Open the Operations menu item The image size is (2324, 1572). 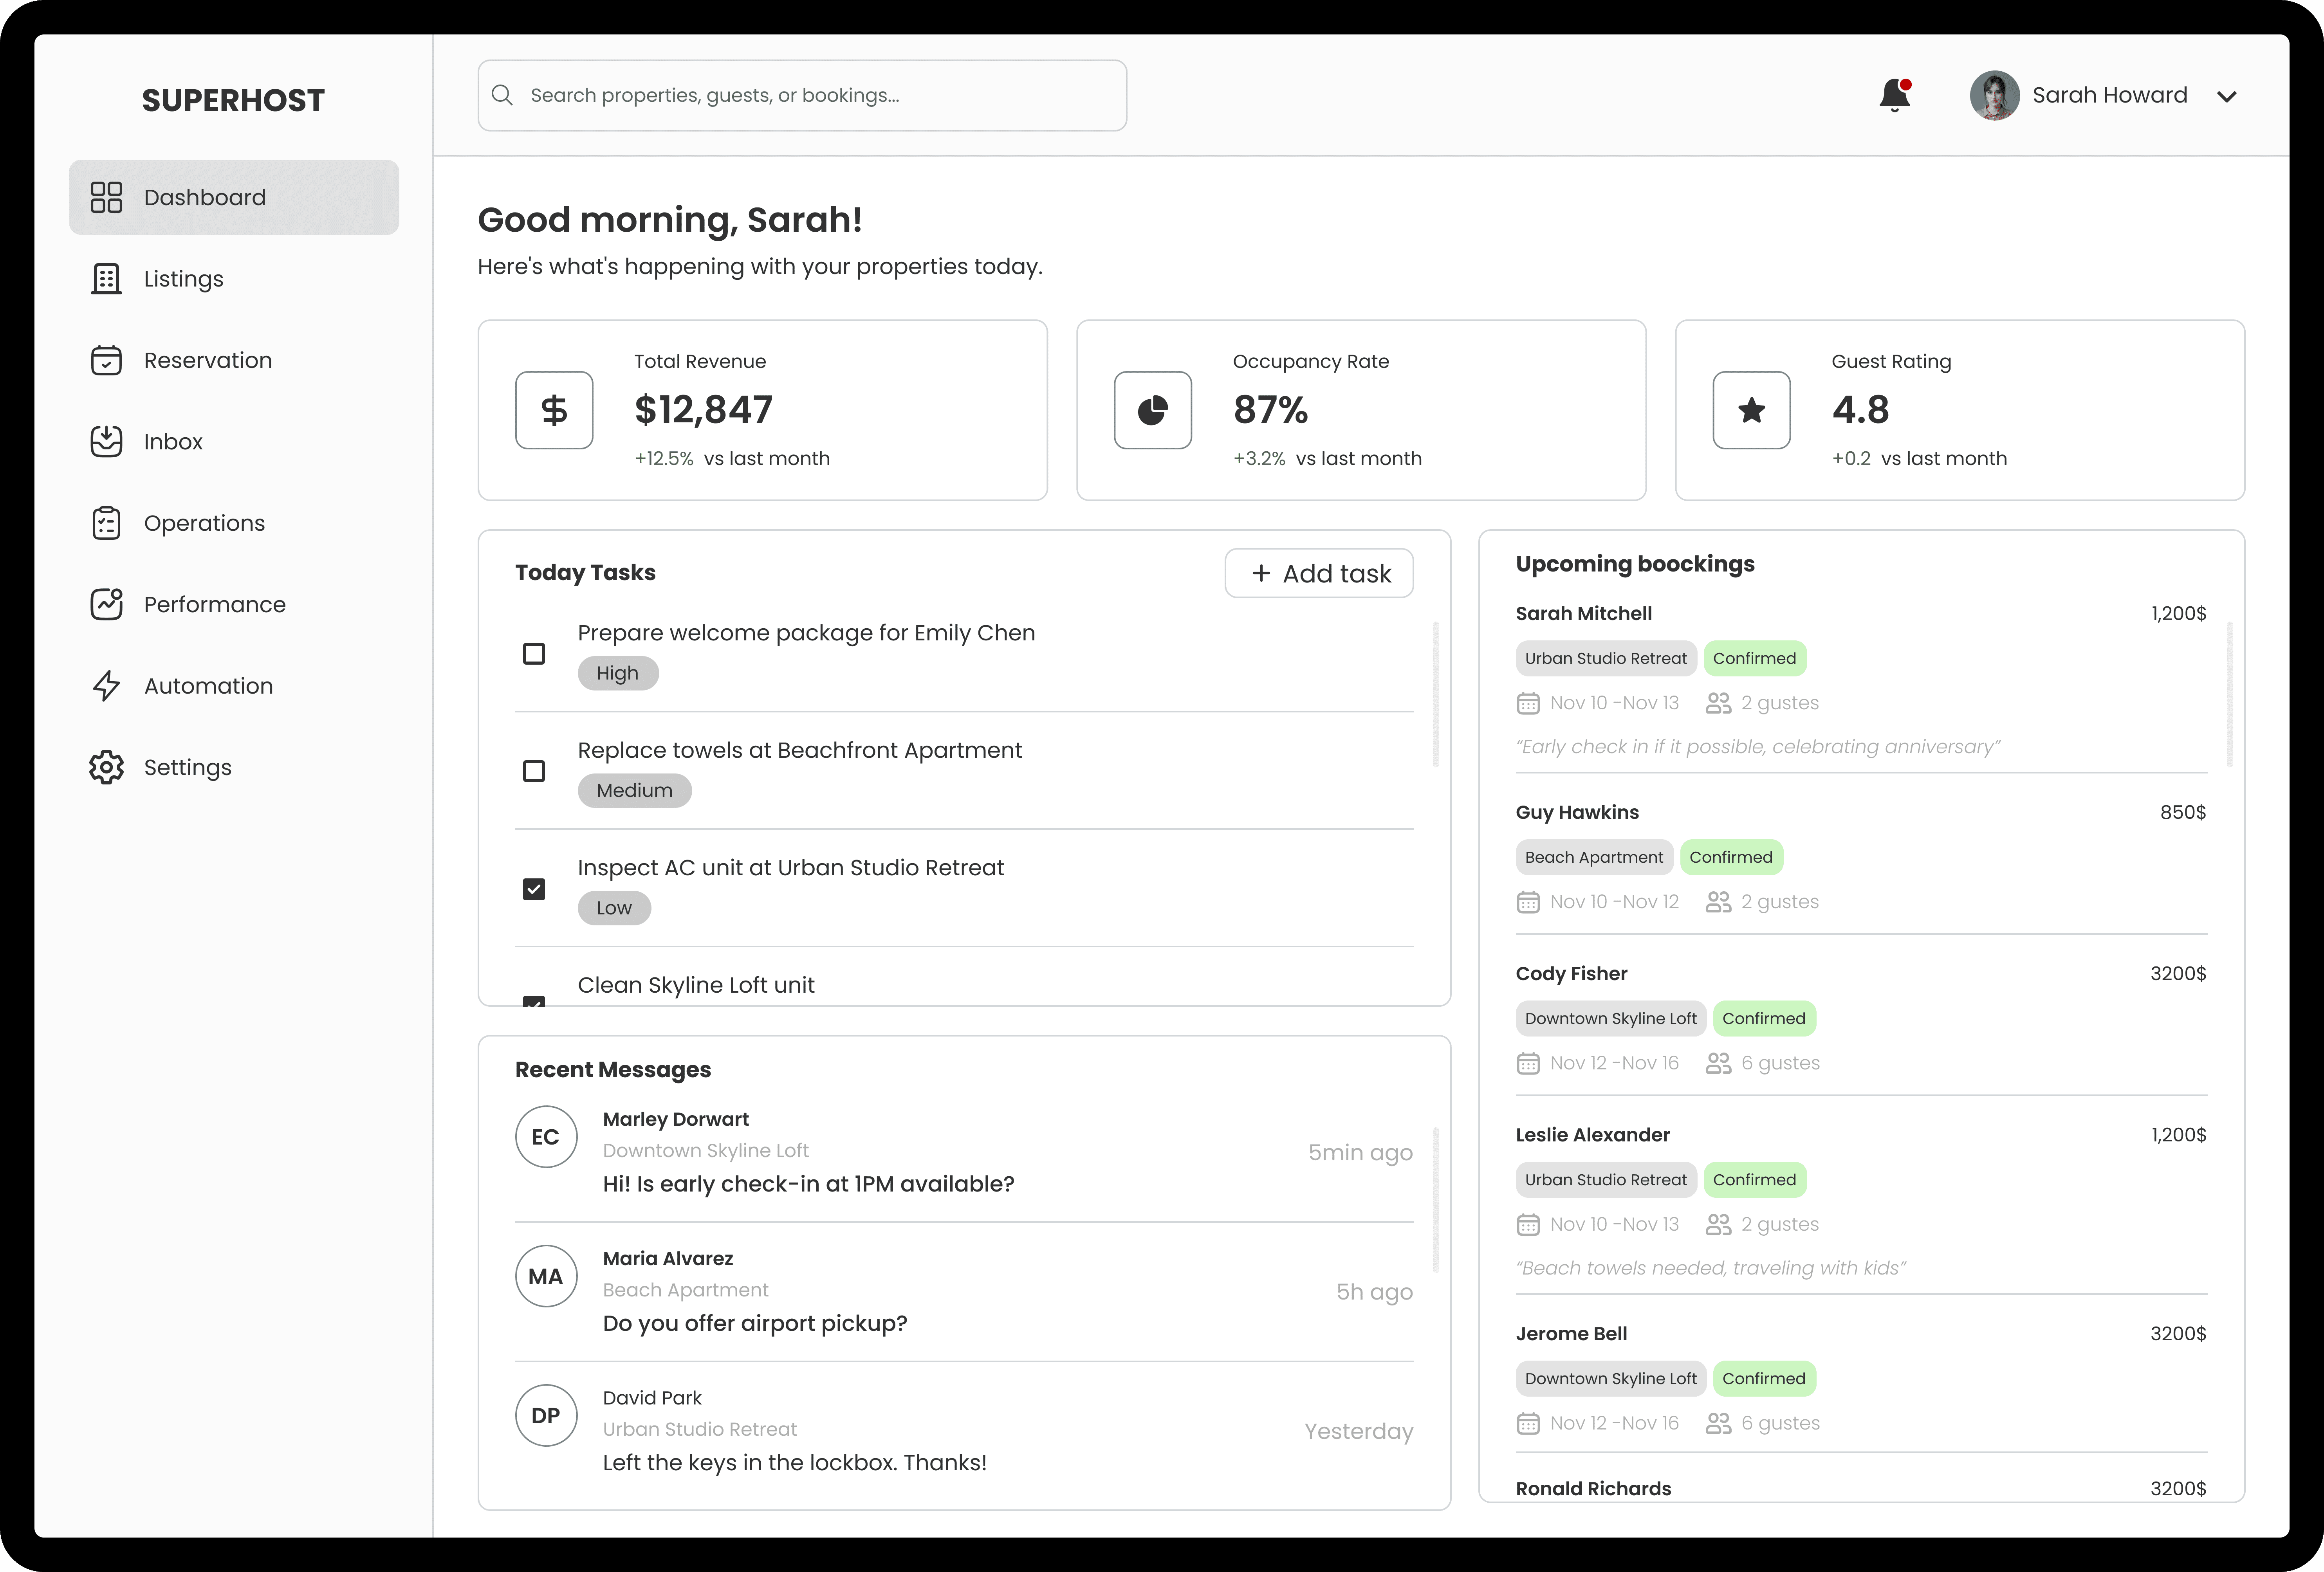[204, 523]
